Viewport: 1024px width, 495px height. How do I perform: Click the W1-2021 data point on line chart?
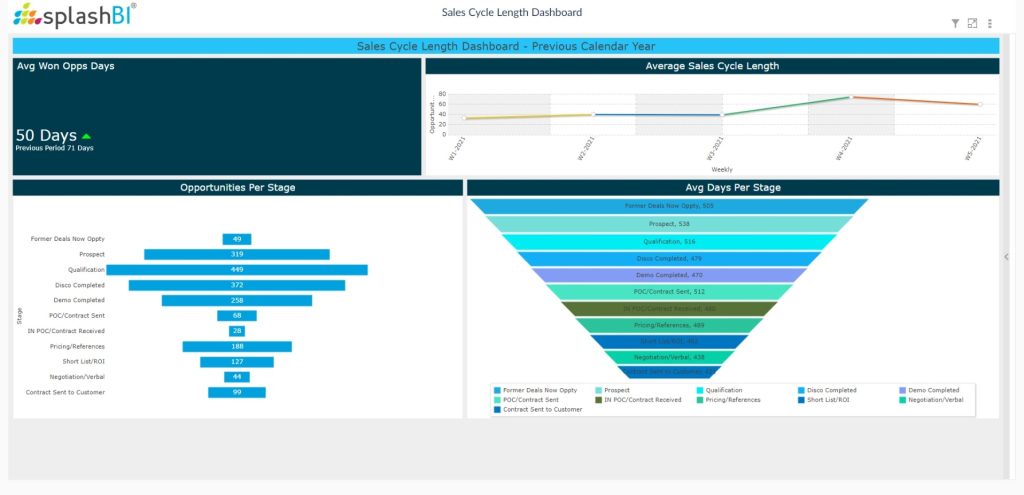point(464,118)
